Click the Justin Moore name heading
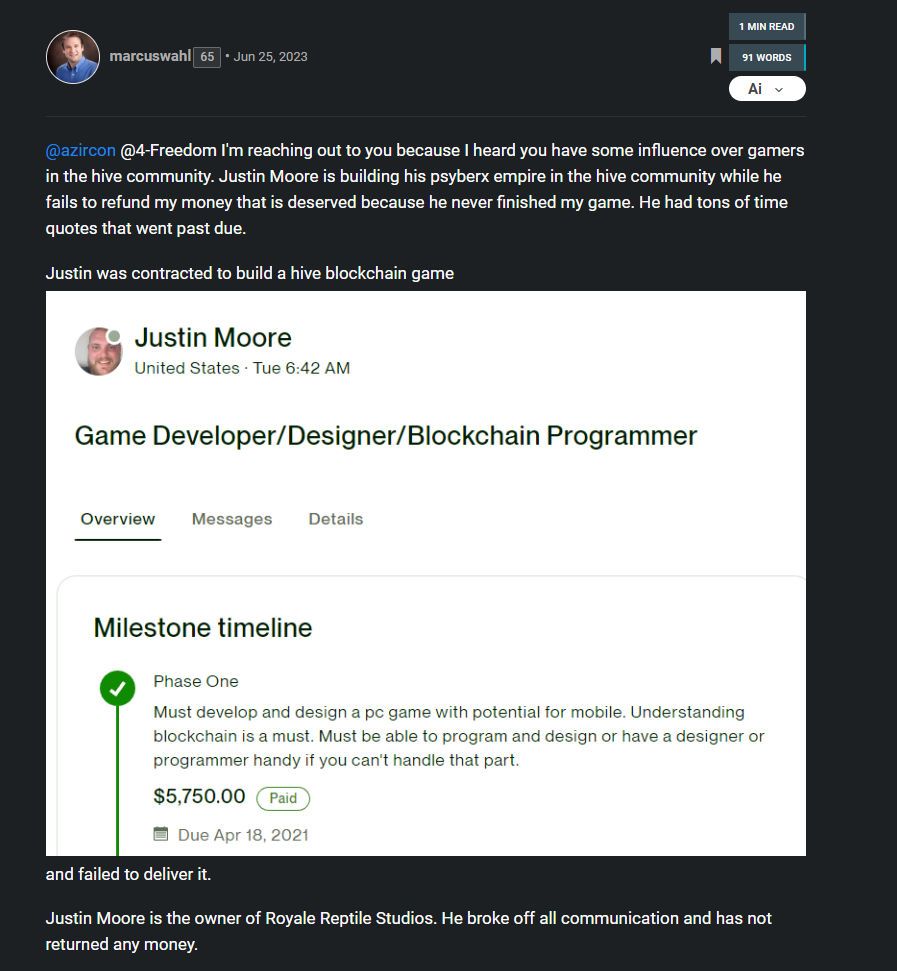Screen dimensions: 897x971 (213, 337)
